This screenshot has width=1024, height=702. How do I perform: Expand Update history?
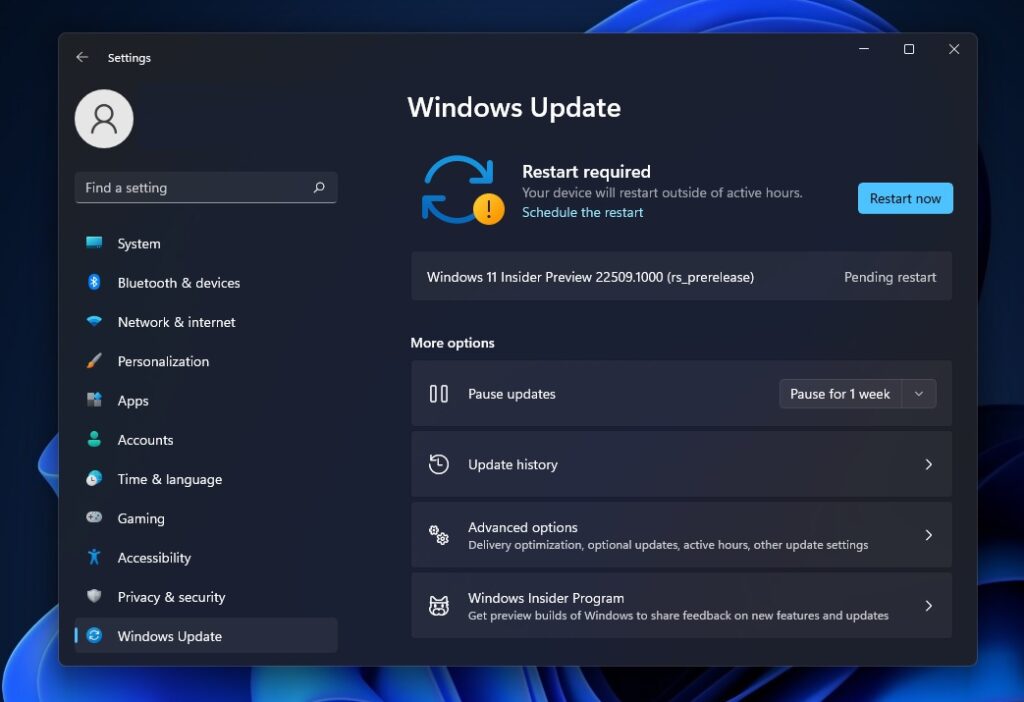(x=680, y=464)
